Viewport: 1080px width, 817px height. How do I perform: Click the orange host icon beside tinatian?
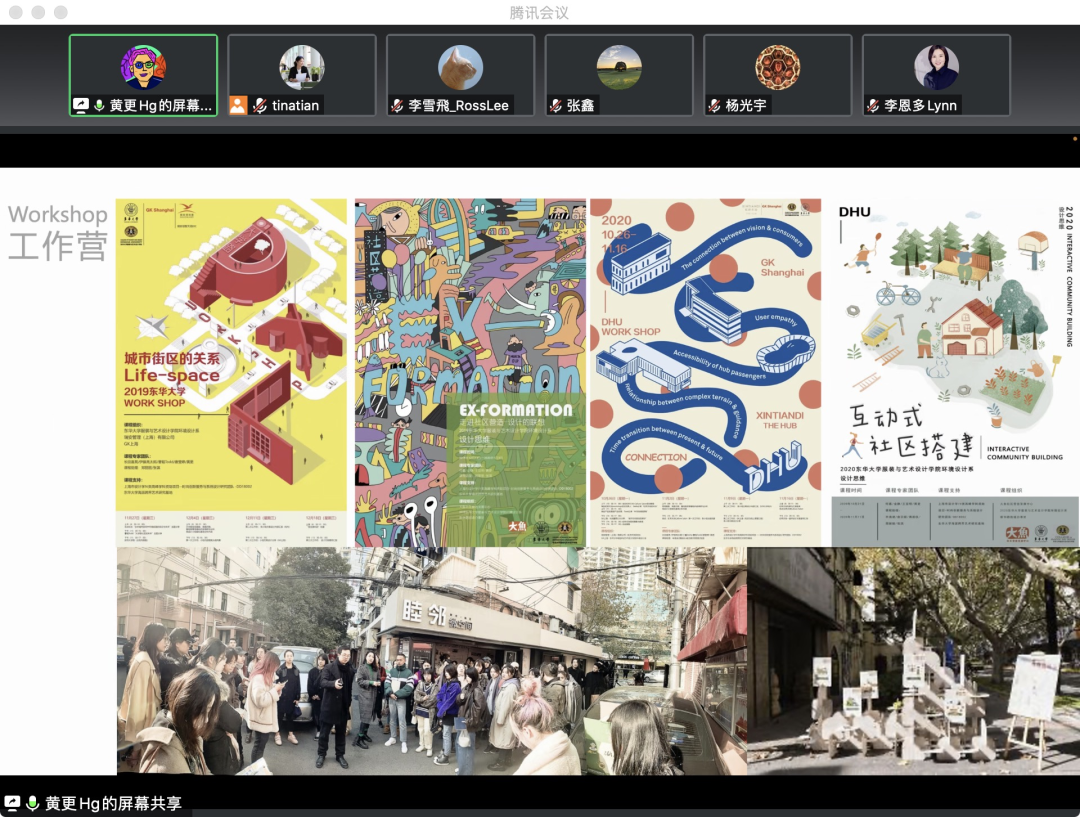(x=238, y=105)
